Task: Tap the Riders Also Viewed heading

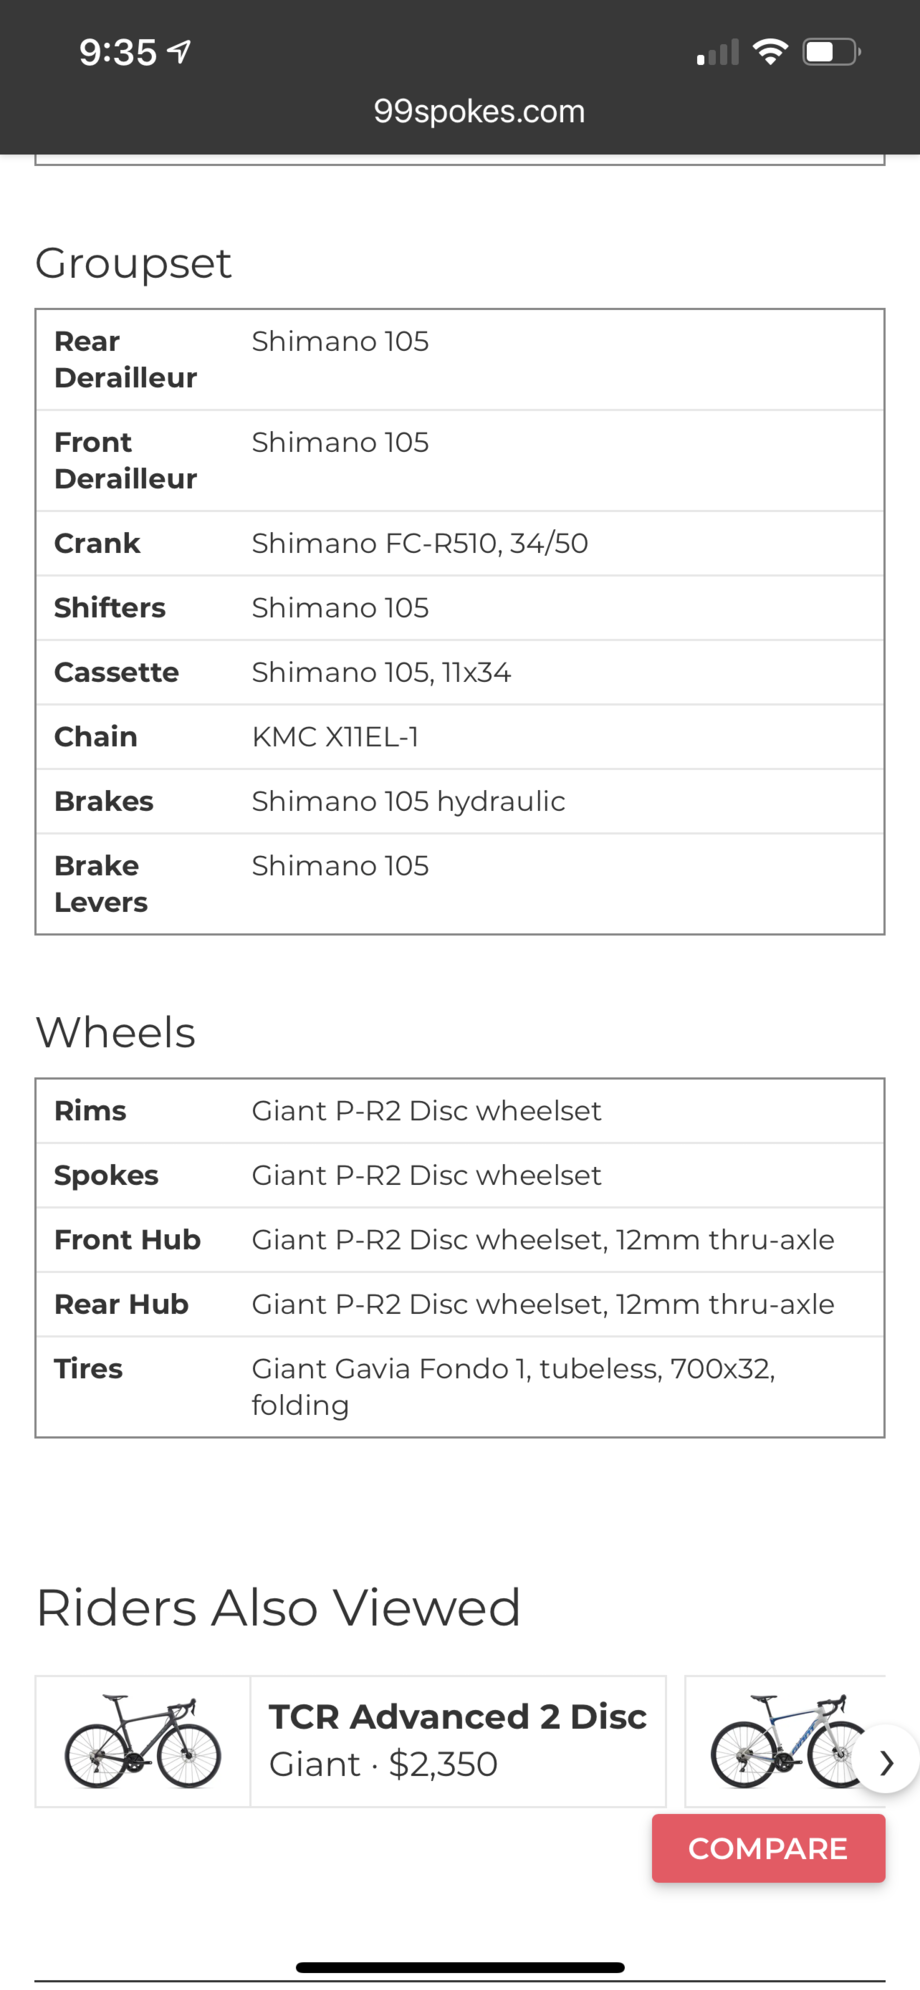Action: point(278,1608)
